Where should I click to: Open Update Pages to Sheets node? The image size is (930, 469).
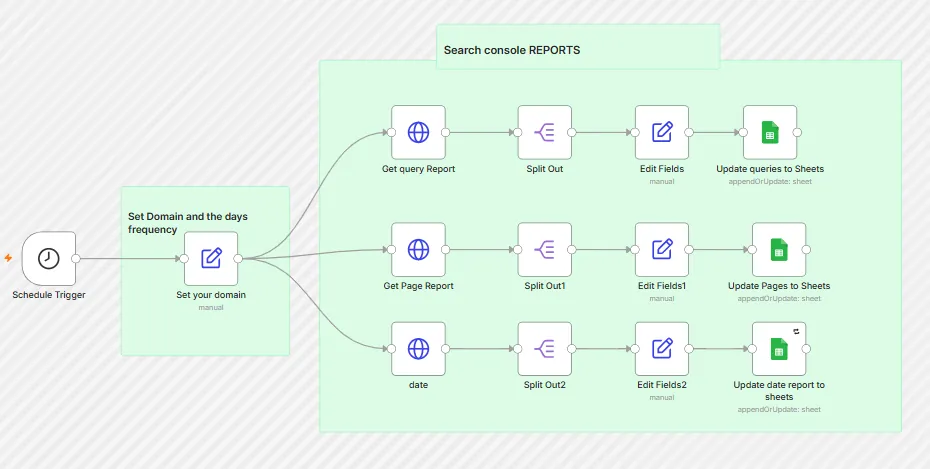click(x=779, y=250)
